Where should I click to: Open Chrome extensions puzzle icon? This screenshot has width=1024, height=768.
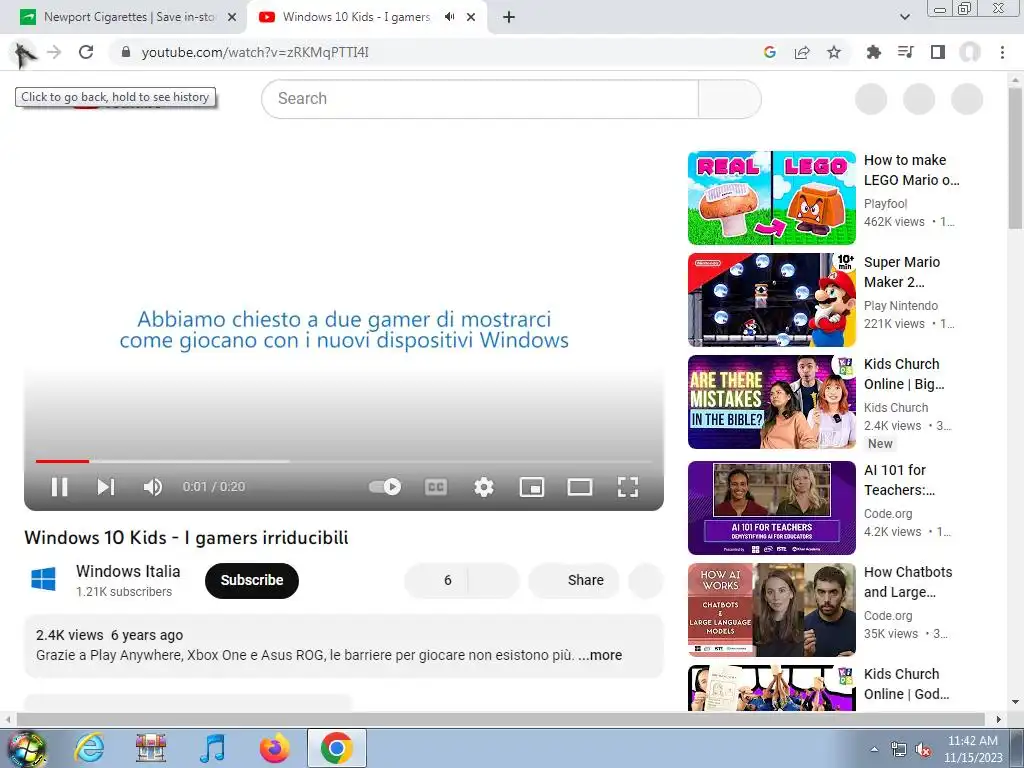(873, 52)
